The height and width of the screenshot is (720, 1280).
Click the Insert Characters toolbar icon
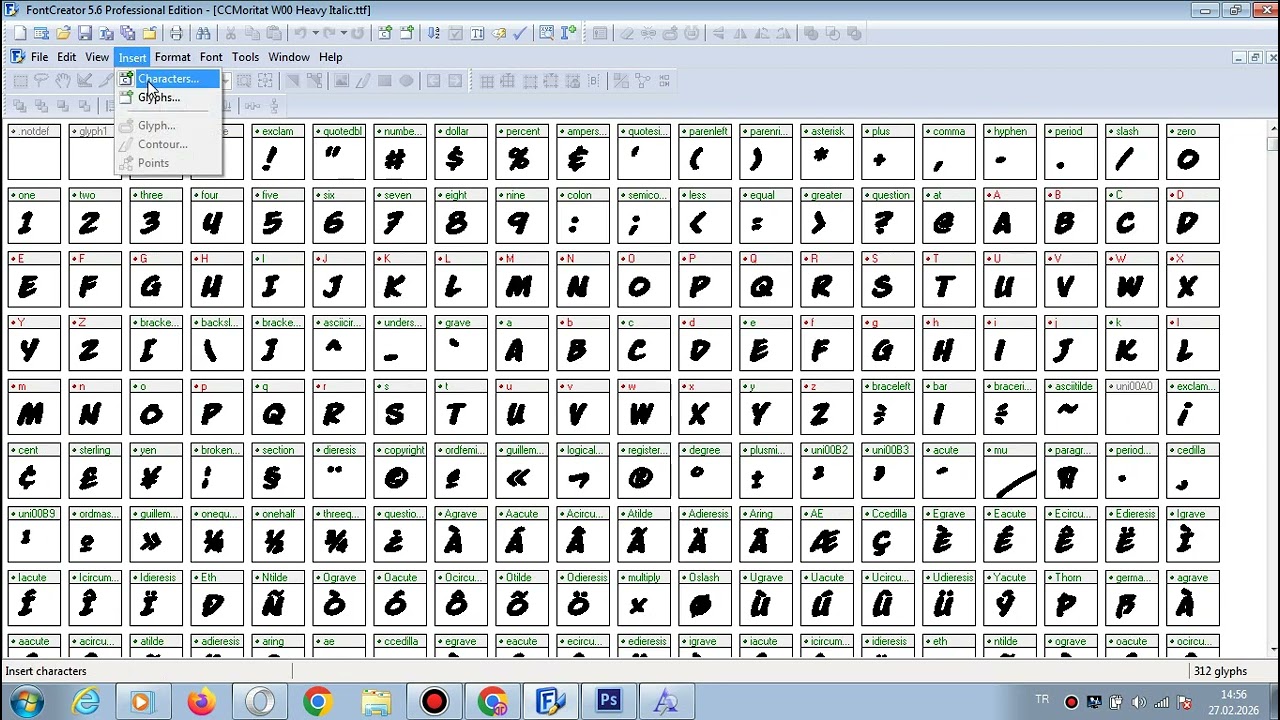385,33
